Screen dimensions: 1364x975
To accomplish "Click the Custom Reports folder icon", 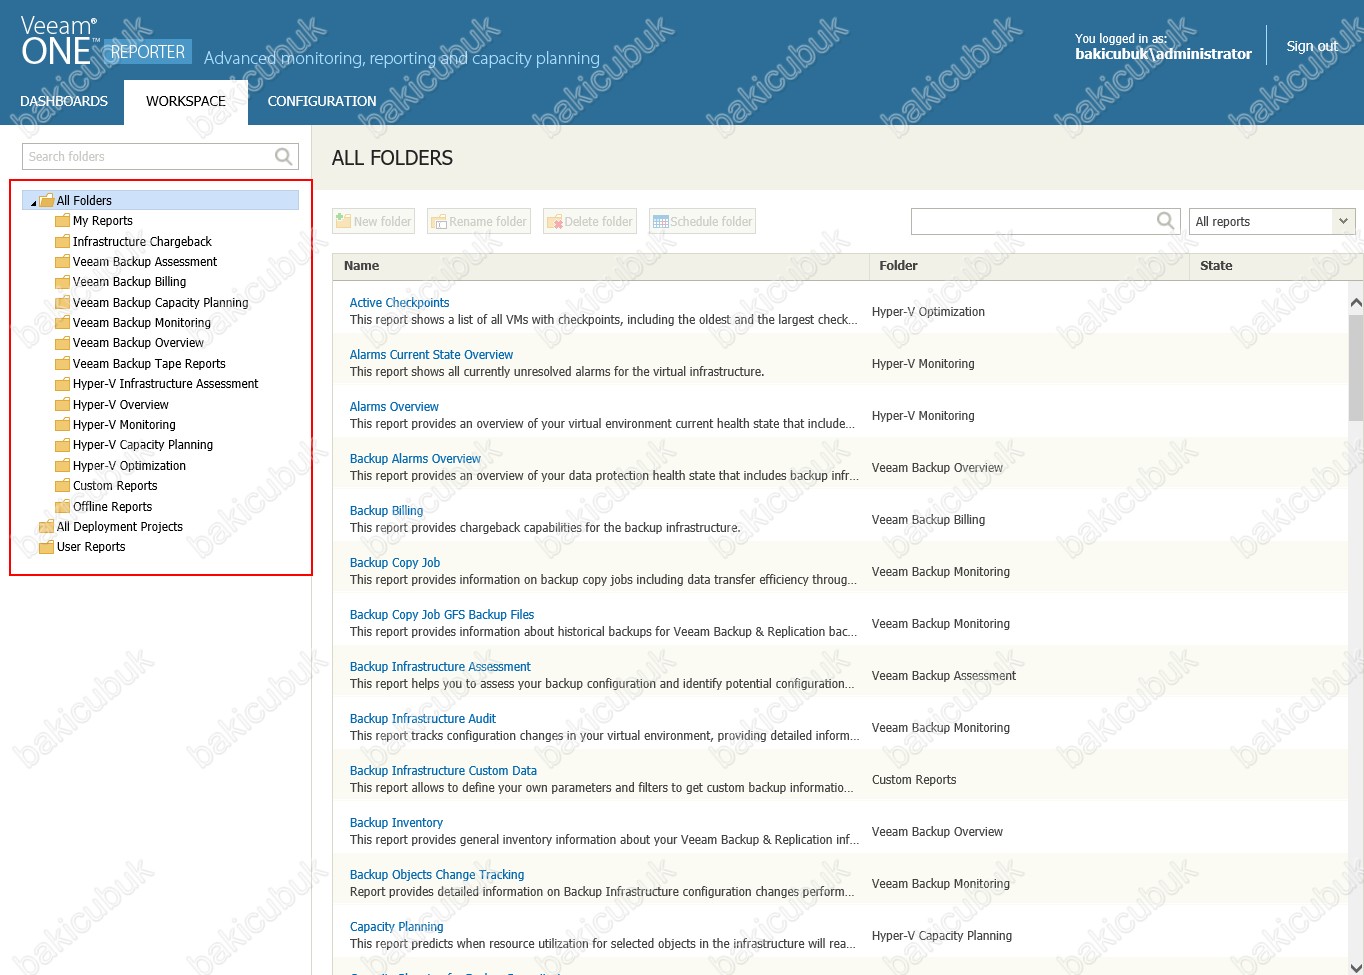I will [x=62, y=486].
